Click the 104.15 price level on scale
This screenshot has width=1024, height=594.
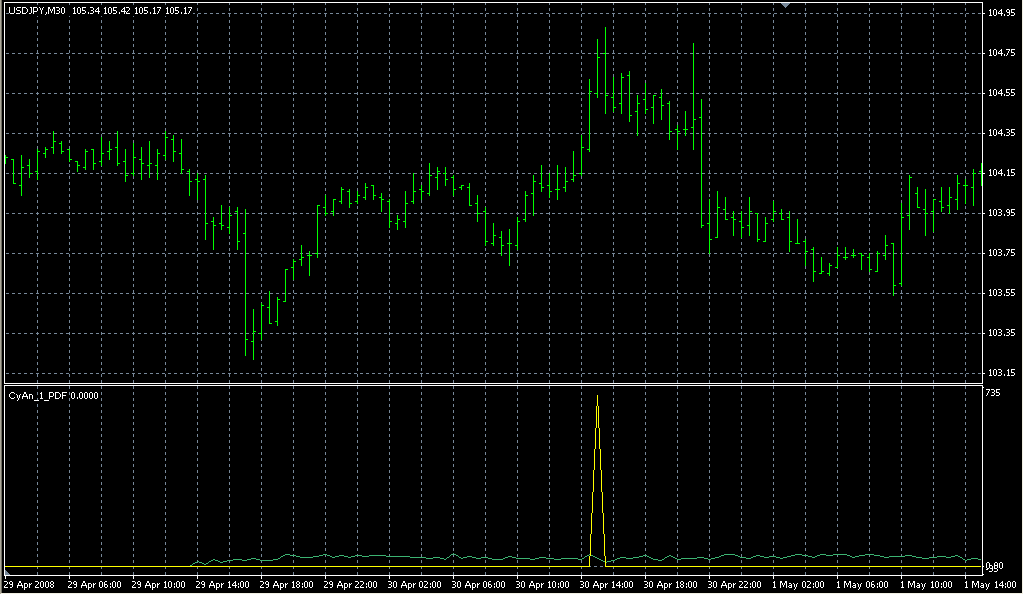tap(1002, 173)
